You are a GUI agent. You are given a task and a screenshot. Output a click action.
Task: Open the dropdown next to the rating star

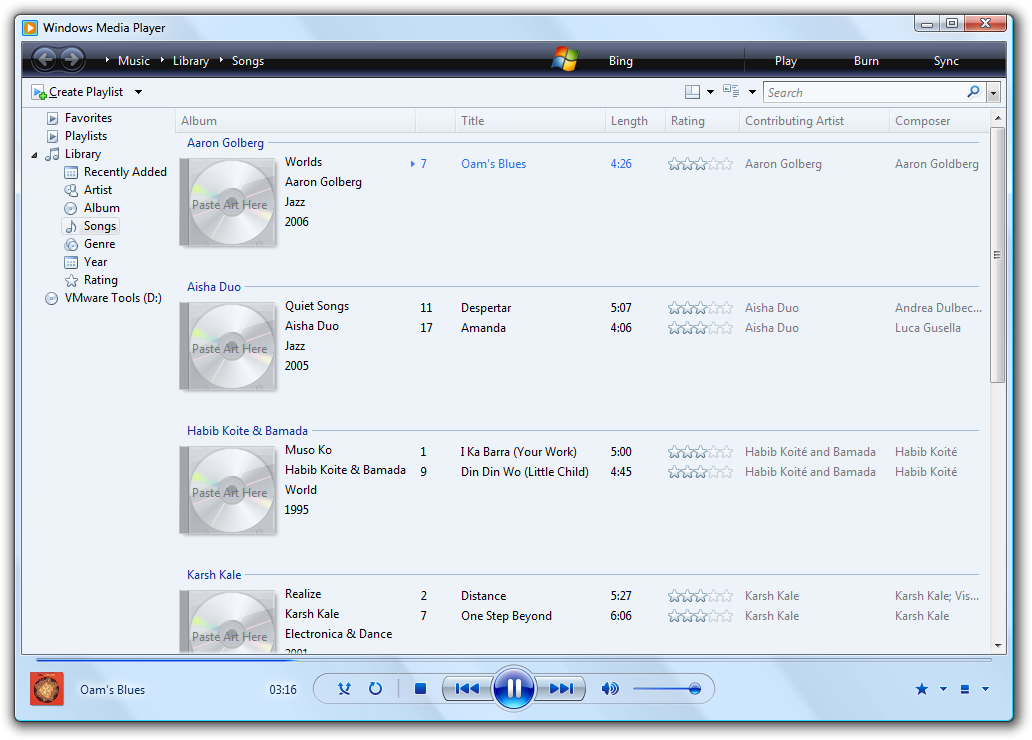tap(943, 689)
